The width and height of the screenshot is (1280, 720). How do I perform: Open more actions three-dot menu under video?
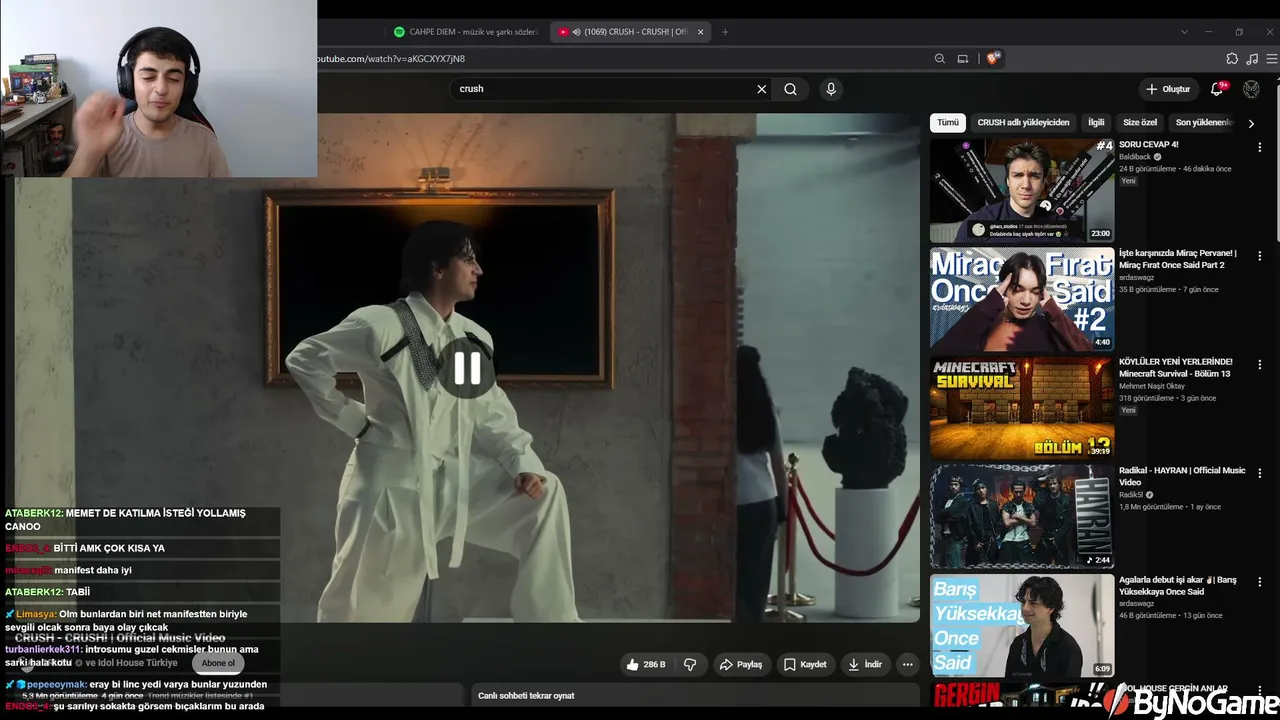[x=907, y=664]
